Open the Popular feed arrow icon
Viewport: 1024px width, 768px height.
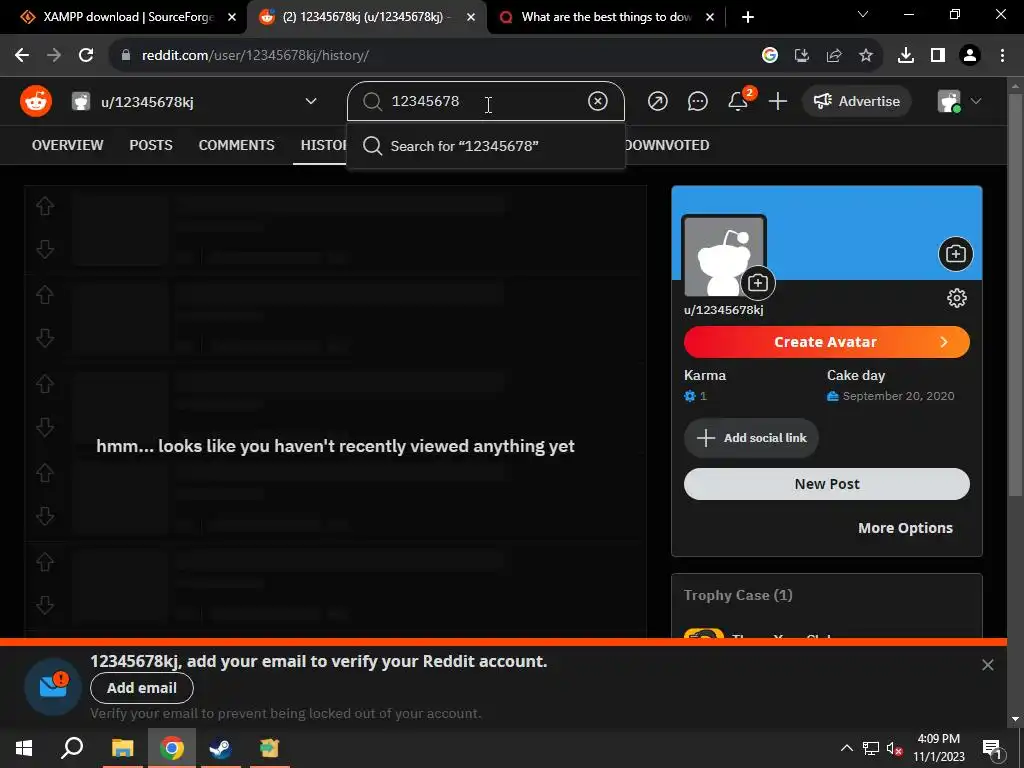tap(658, 101)
